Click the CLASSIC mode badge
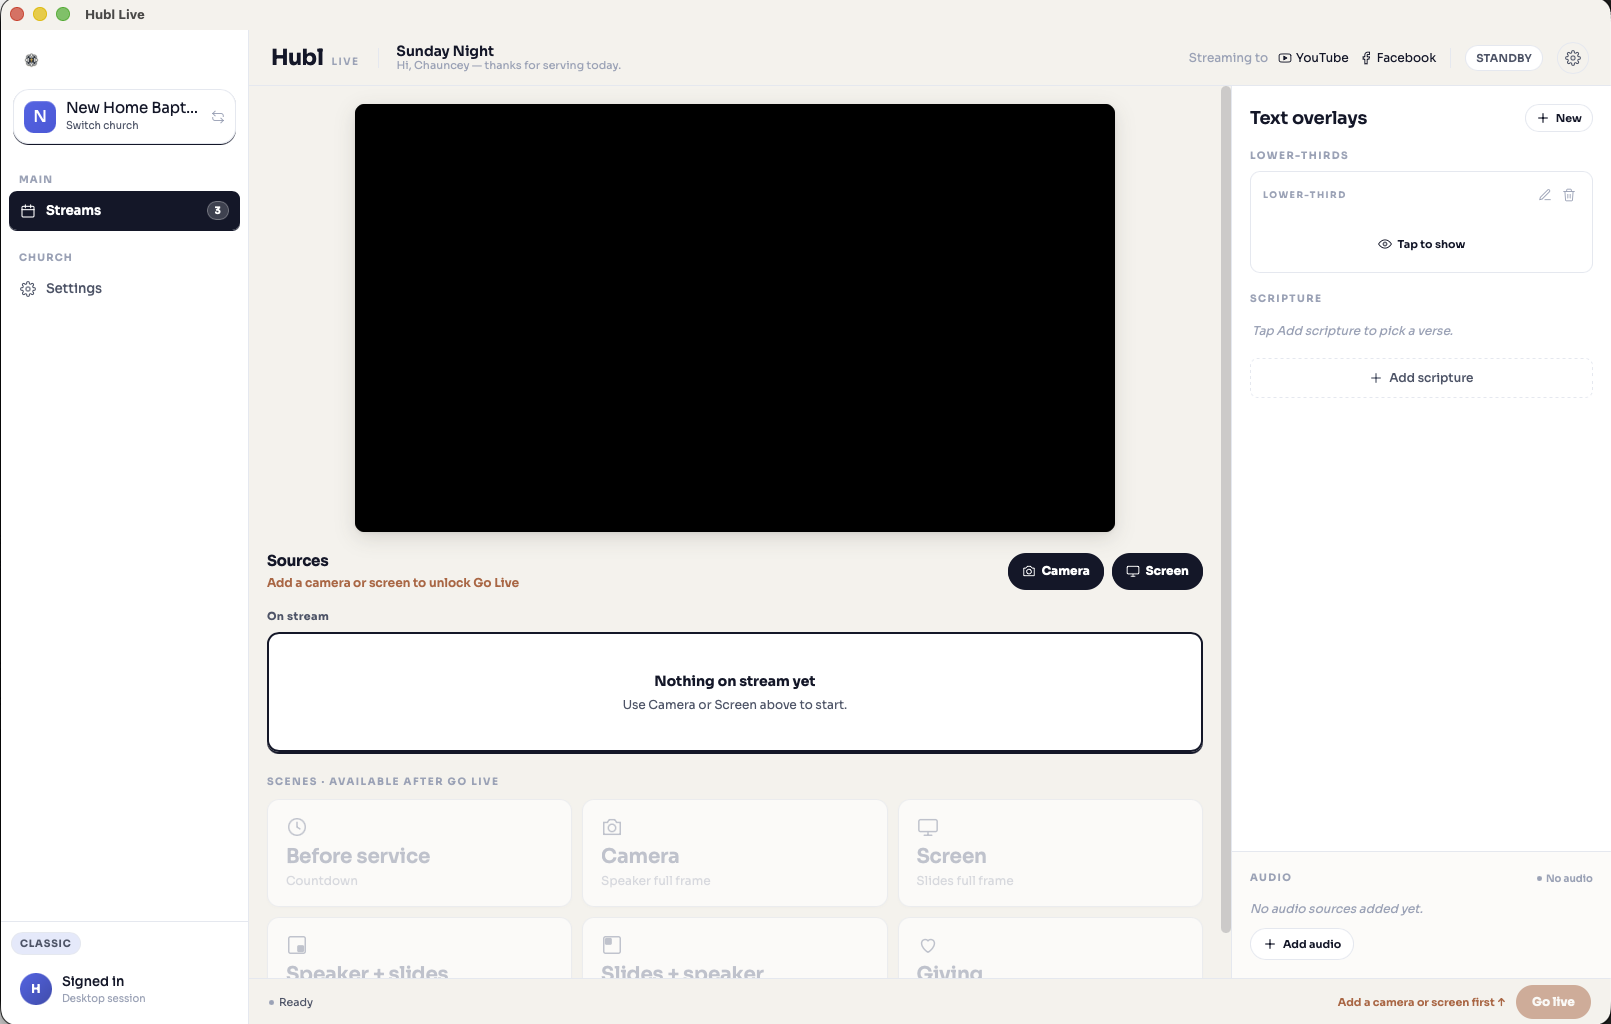The width and height of the screenshot is (1611, 1024). (x=46, y=943)
